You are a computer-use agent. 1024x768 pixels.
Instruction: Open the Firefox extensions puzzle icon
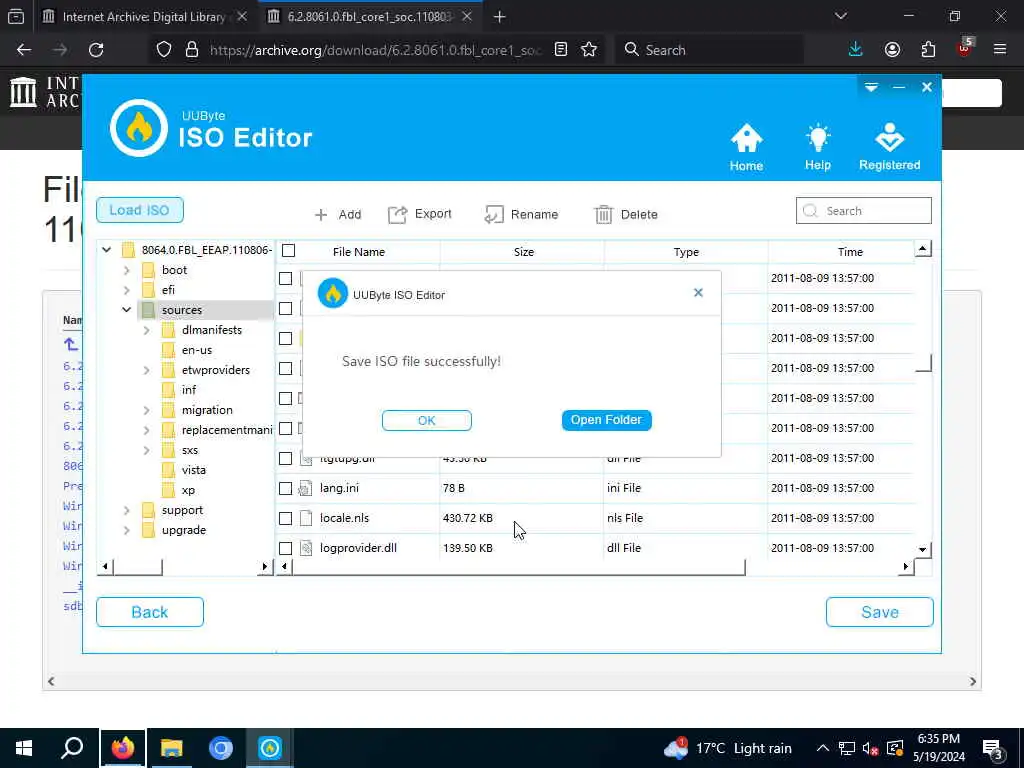[928, 50]
